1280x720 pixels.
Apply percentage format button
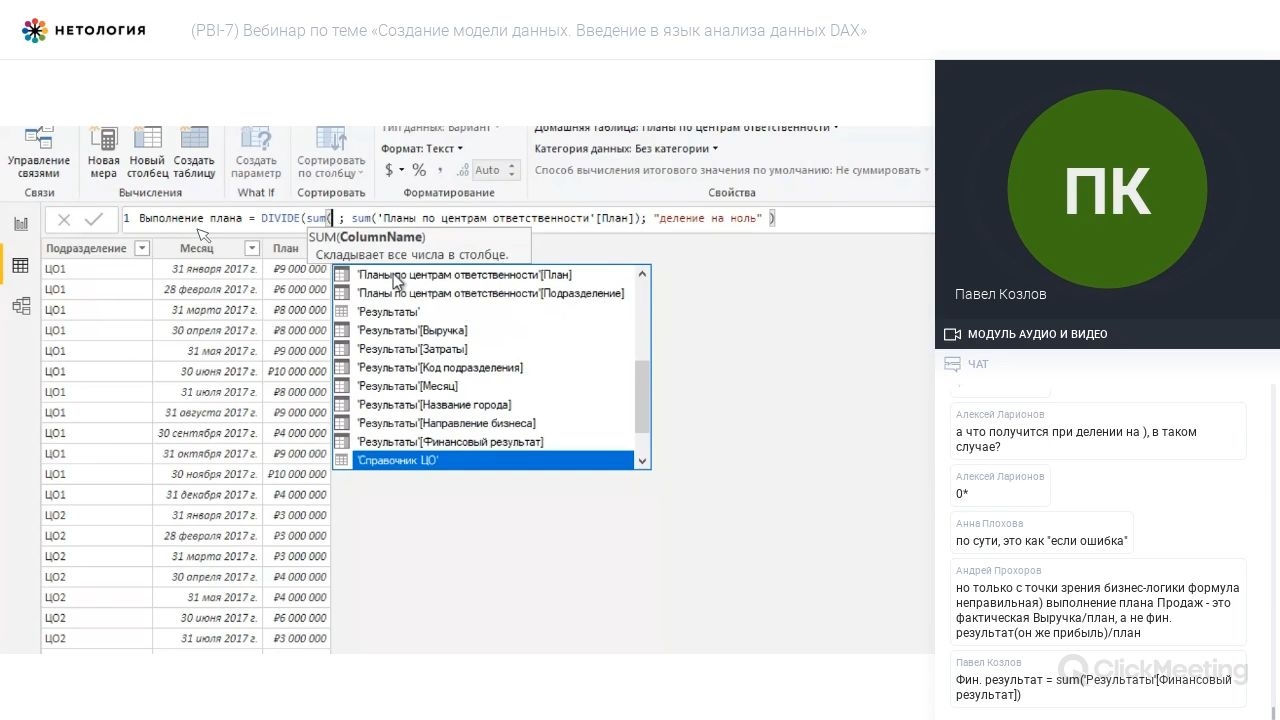point(419,170)
